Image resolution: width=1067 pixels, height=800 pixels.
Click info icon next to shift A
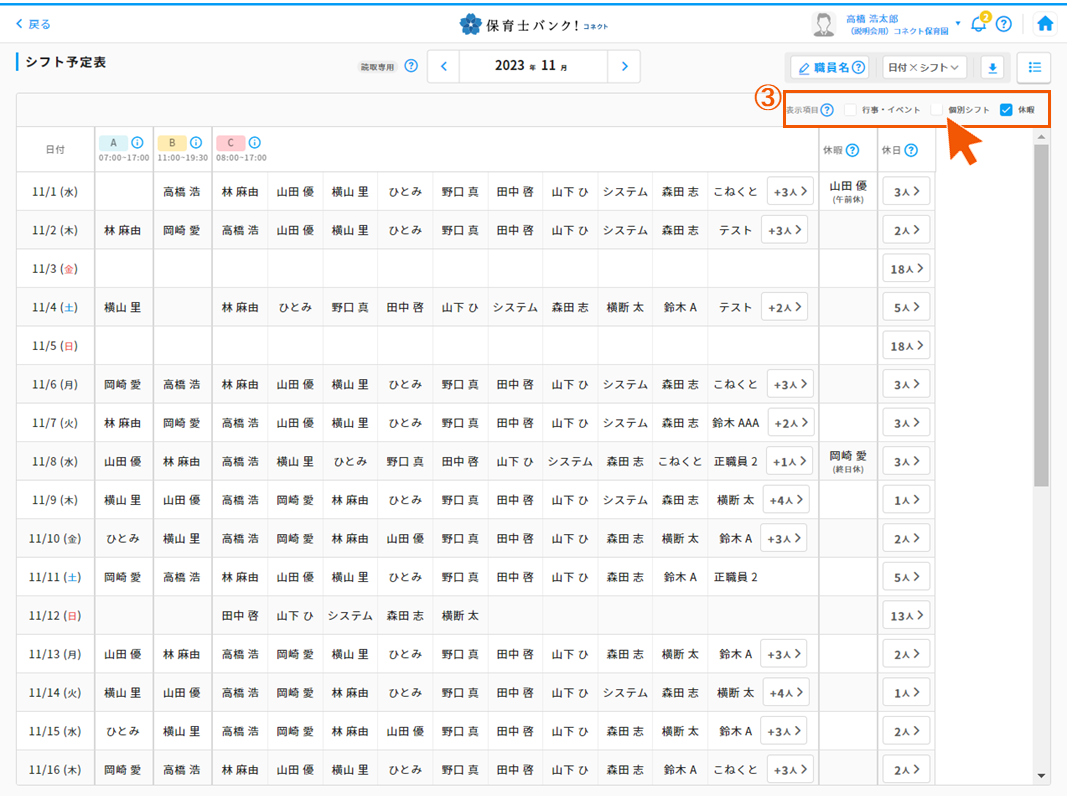tap(137, 143)
